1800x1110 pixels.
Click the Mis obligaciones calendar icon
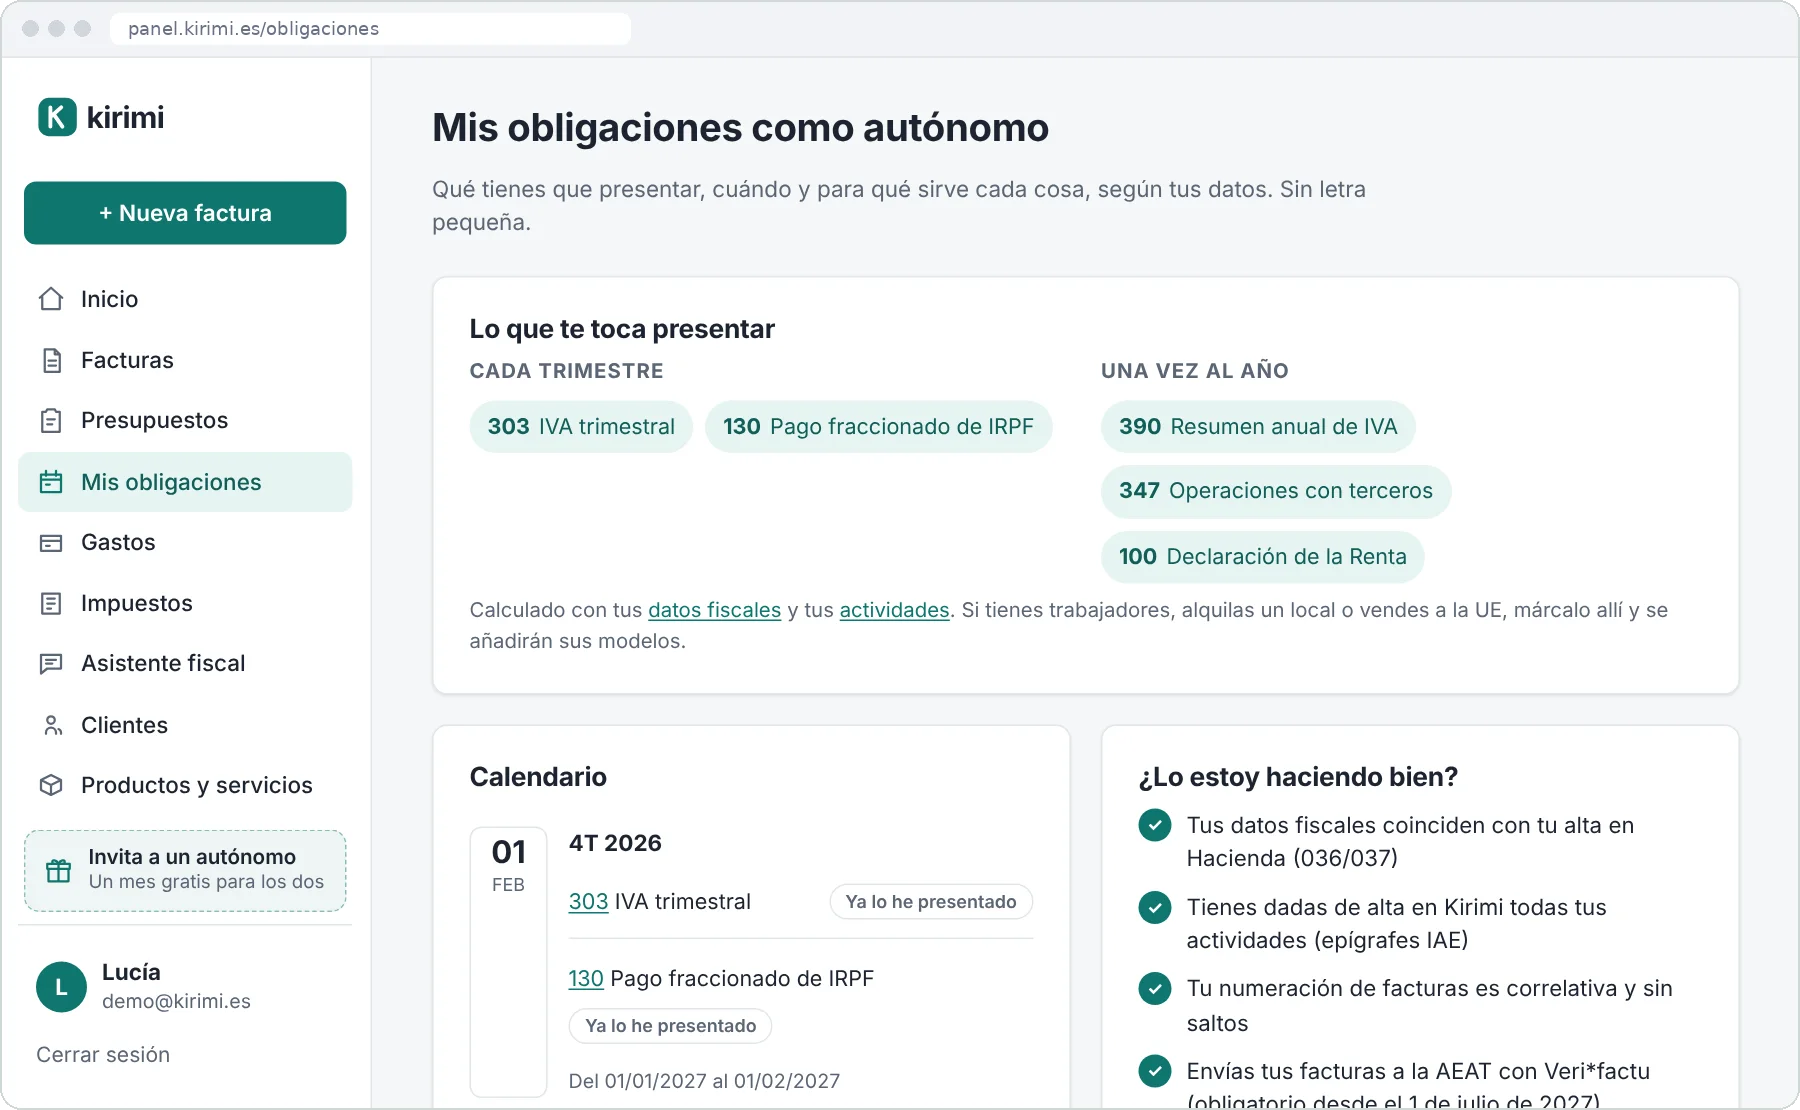pyautogui.click(x=51, y=482)
